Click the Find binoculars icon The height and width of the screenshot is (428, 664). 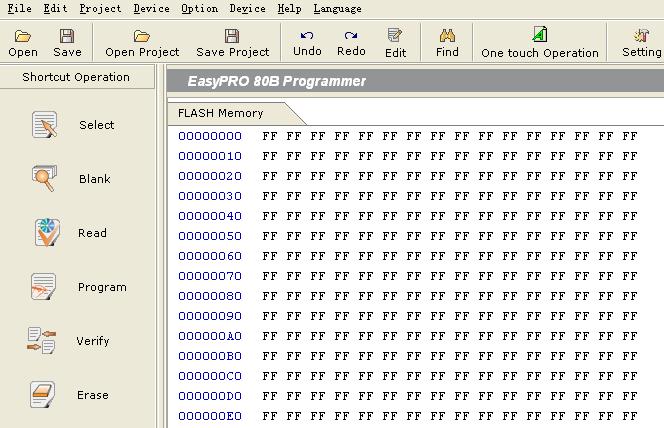[x=447, y=36]
